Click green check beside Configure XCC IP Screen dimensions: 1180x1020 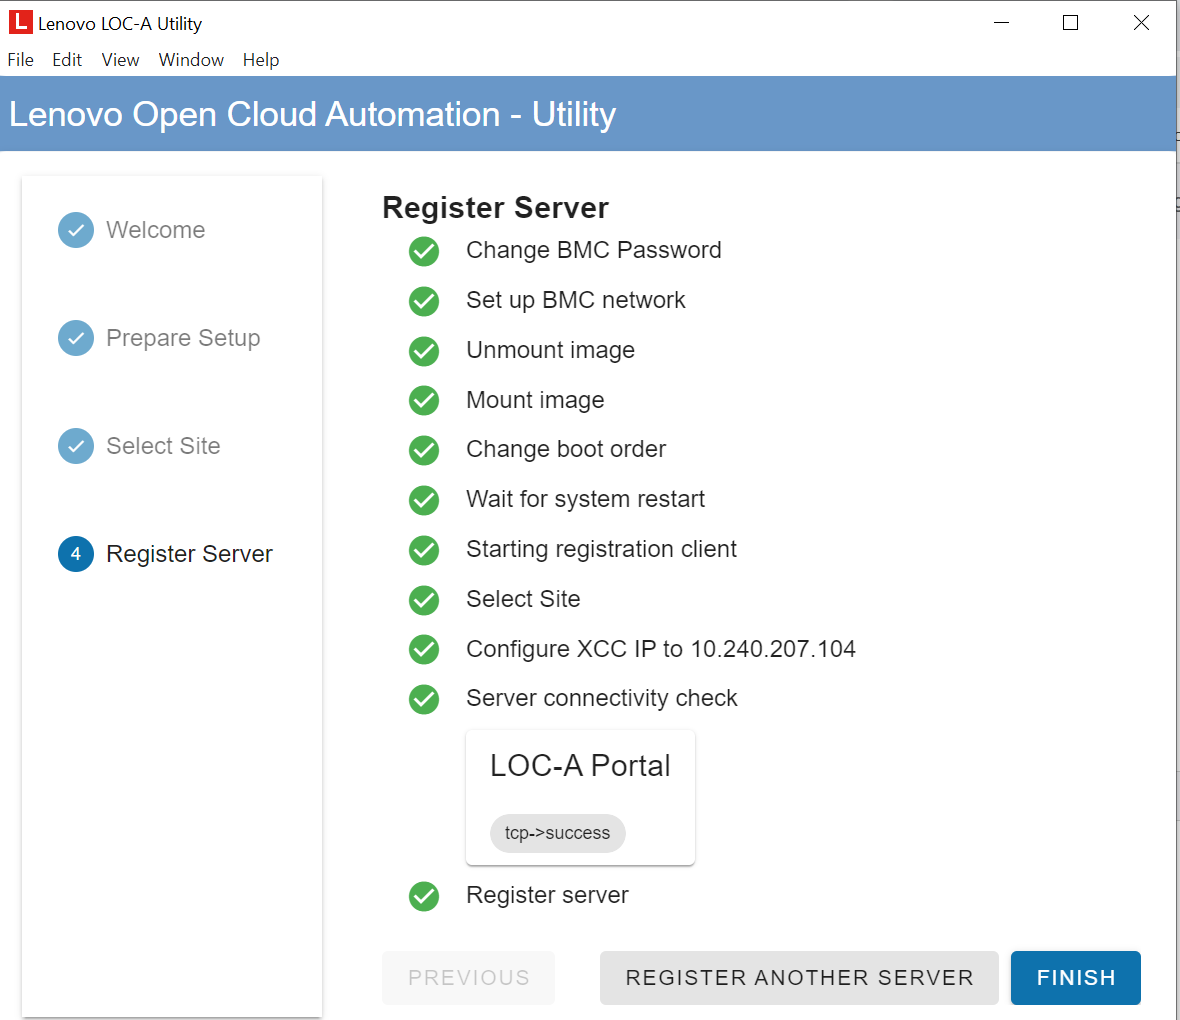pos(424,650)
